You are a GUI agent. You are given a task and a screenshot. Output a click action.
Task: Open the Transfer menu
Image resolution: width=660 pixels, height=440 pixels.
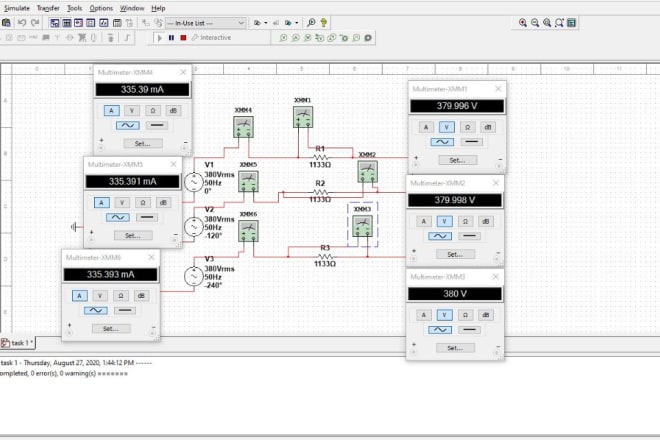click(x=48, y=8)
